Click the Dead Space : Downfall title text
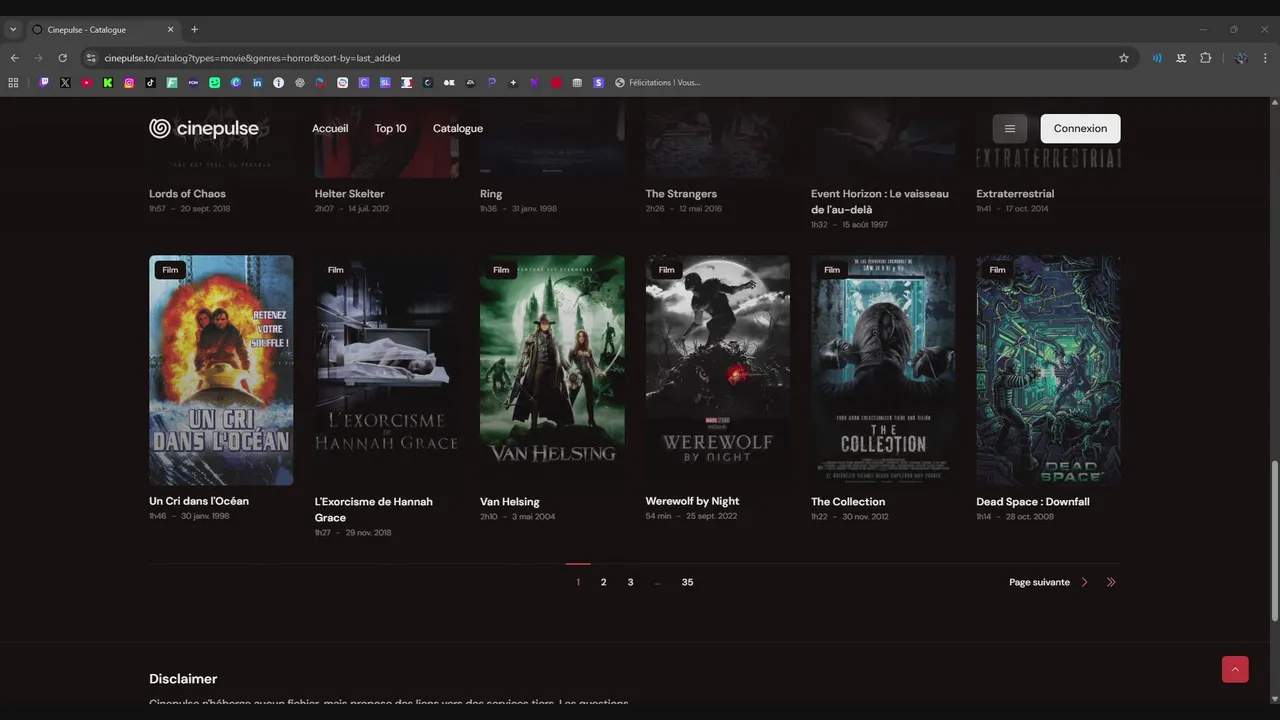 pos(1033,502)
